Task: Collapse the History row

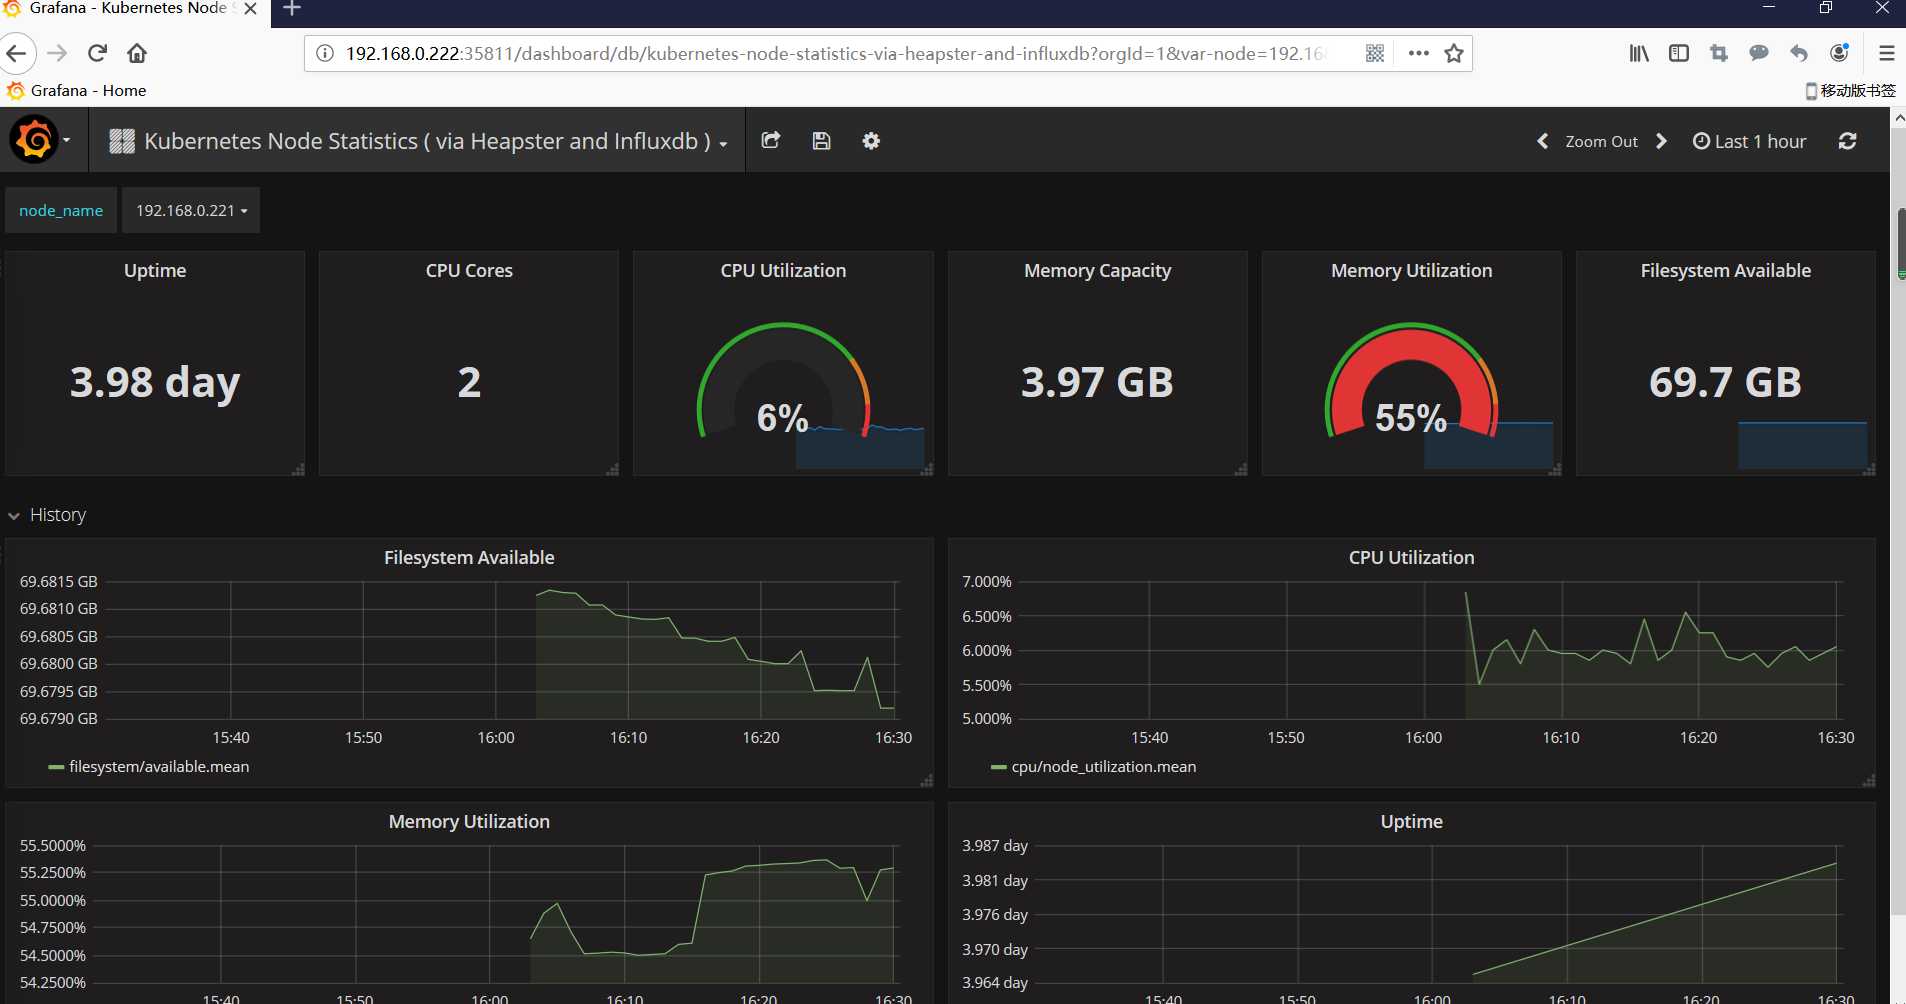Action: 47,515
